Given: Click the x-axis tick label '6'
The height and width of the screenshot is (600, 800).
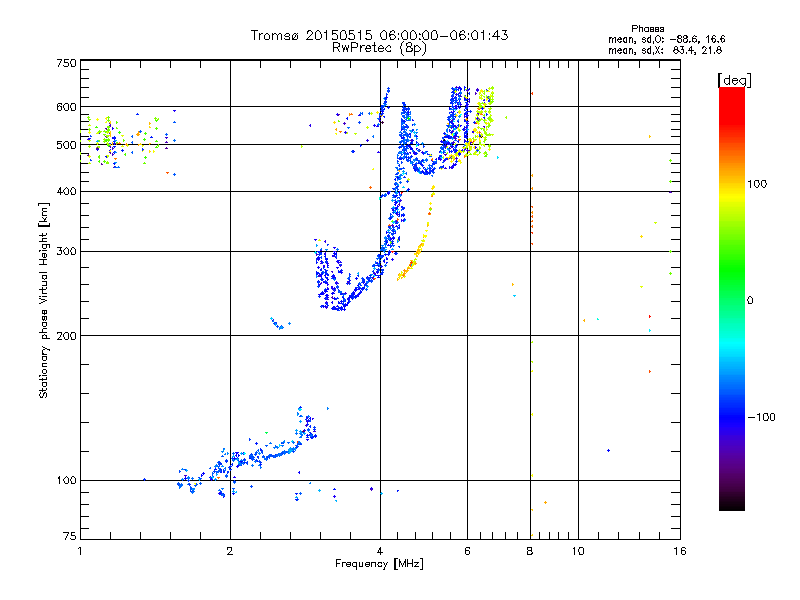Looking at the screenshot, I should tap(467, 551).
